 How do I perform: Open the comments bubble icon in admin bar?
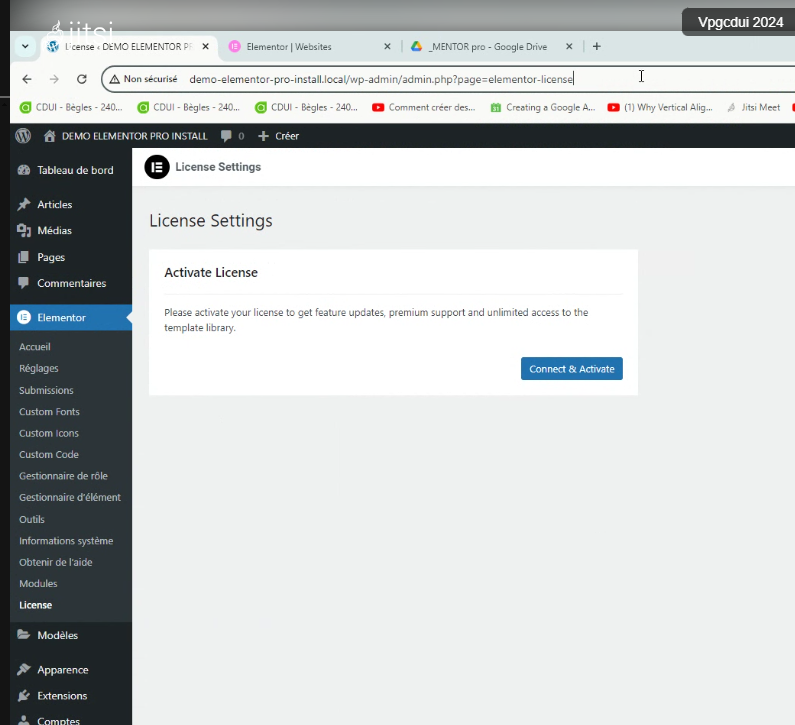(226, 136)
